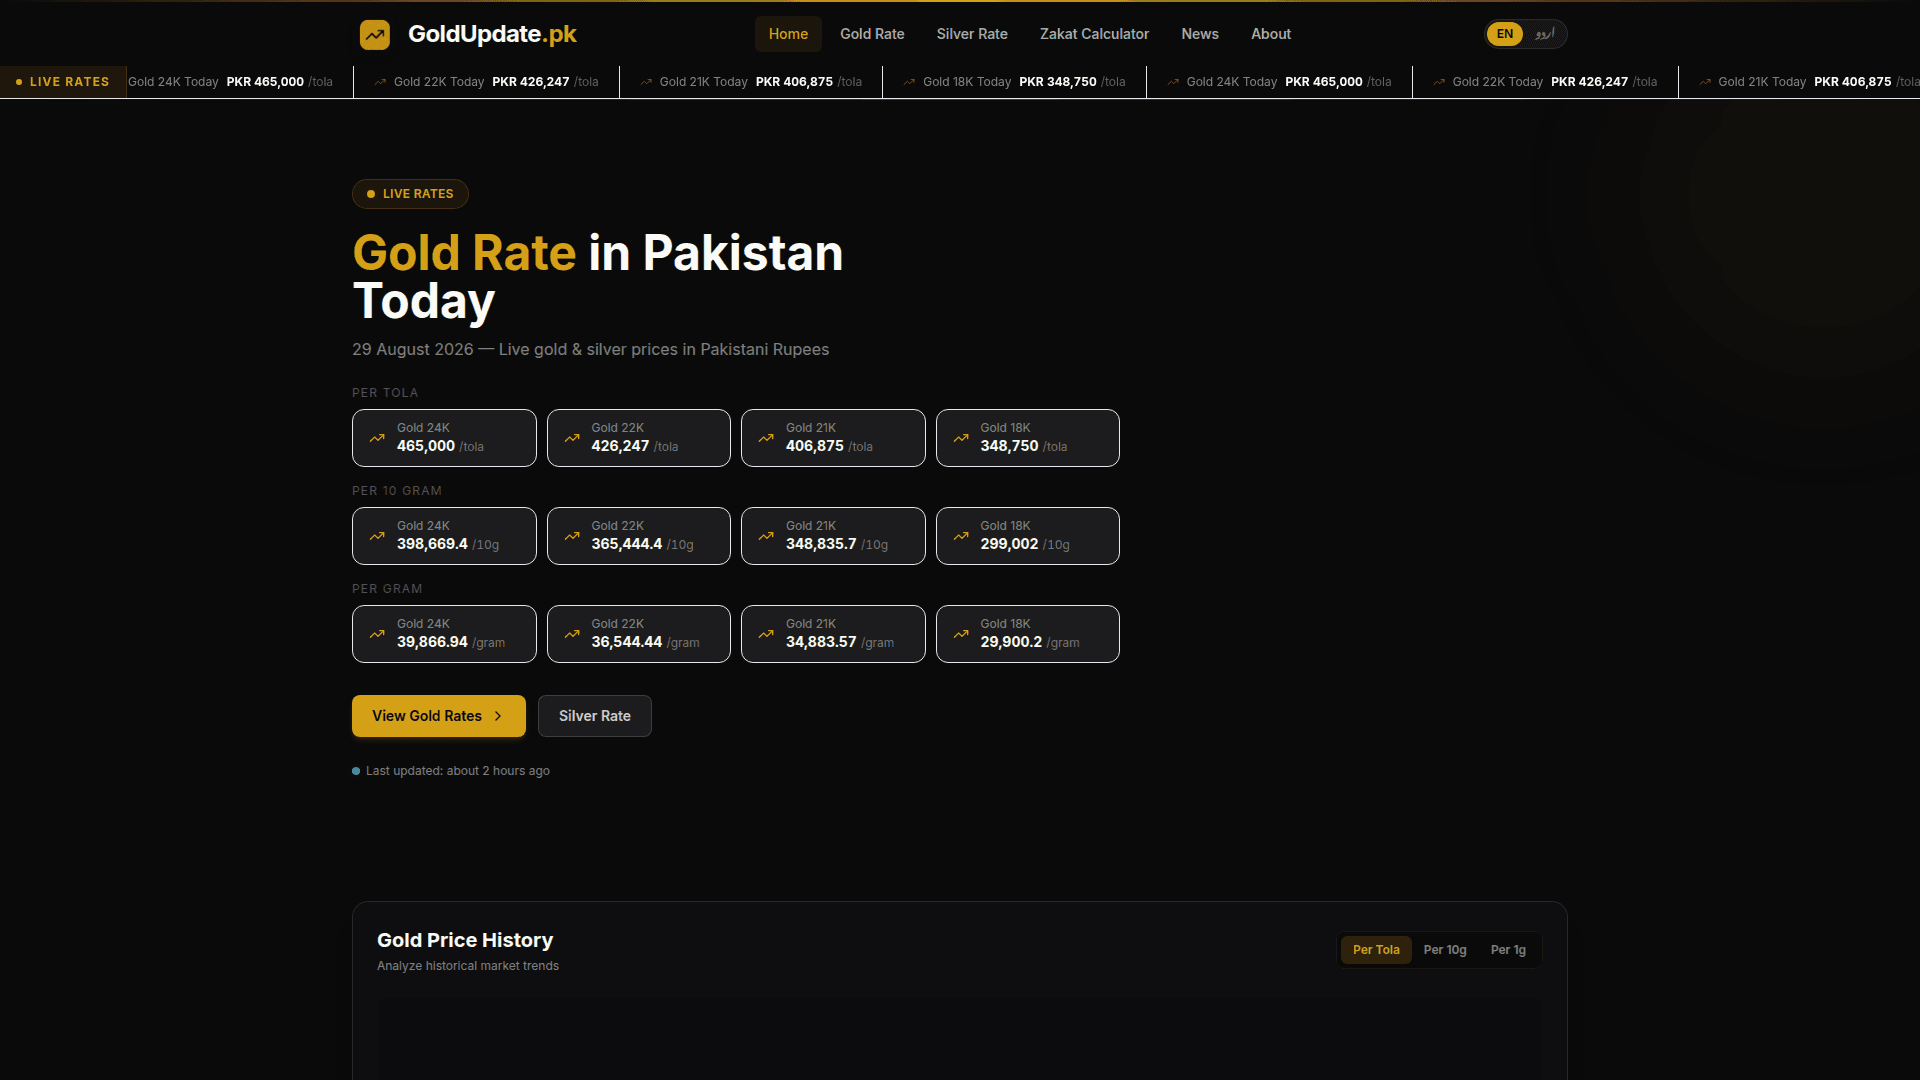Click the trend icon on Gold 21K per 10g card

pyautogui.click(x=766, y=536)
